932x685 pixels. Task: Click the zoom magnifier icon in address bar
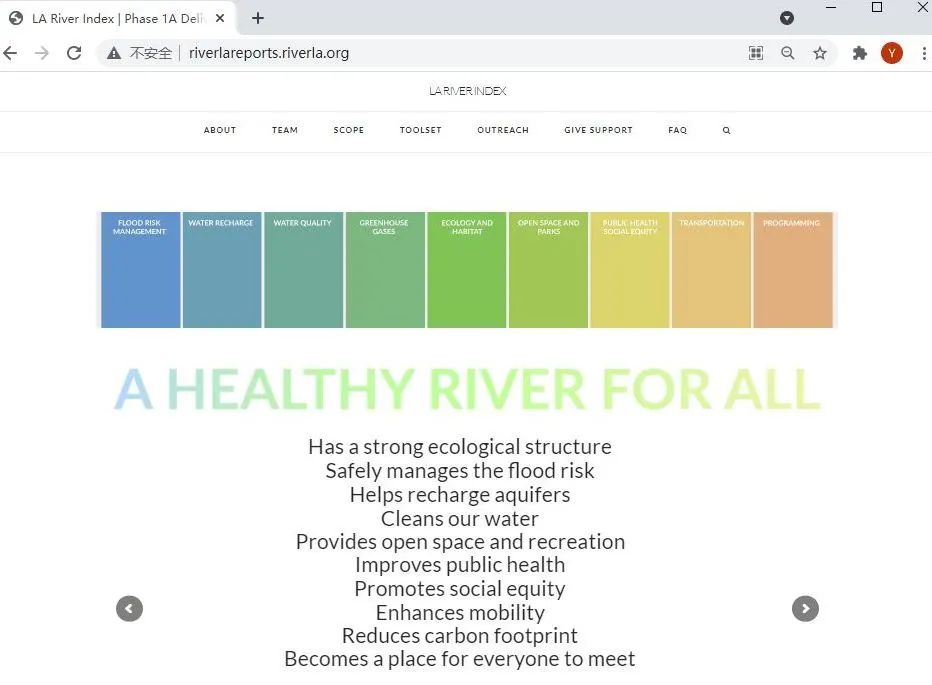788,53
